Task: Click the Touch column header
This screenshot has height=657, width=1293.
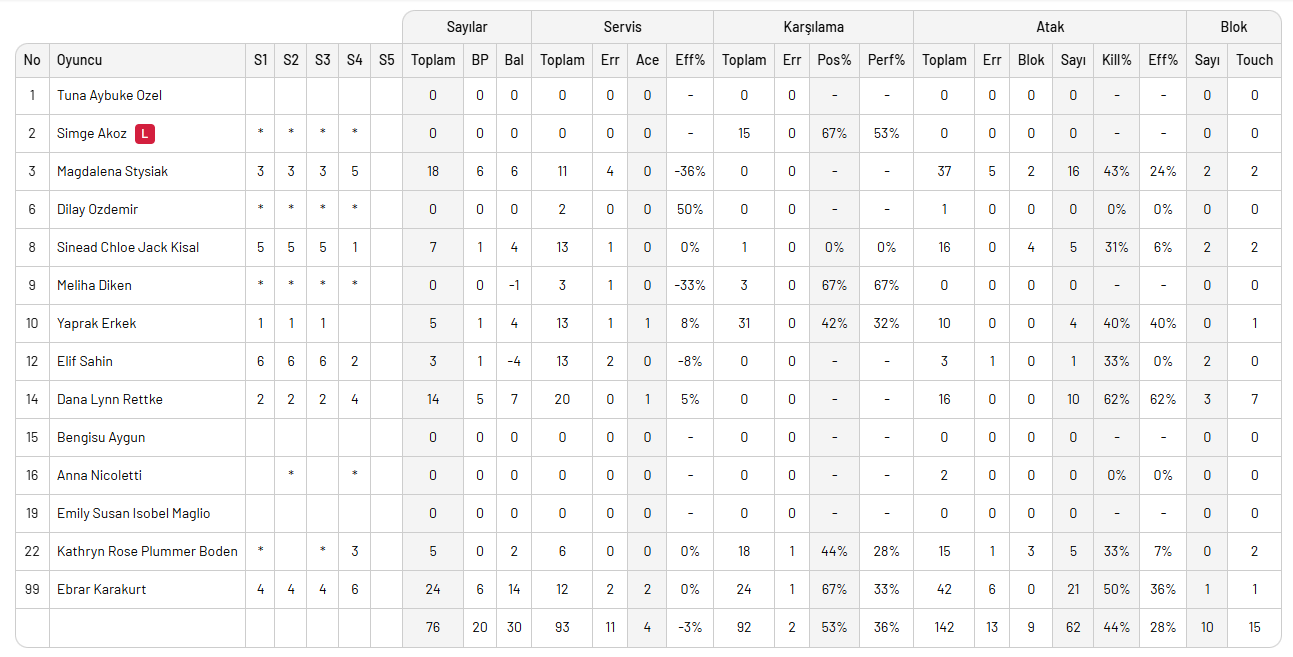Action: pos(1254,60)
